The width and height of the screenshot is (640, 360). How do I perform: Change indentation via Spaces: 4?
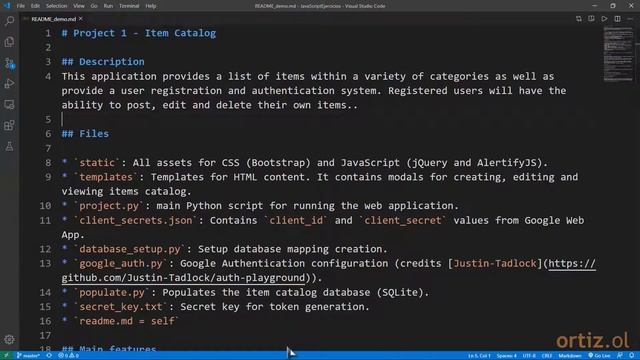click(x=507, y=356)
